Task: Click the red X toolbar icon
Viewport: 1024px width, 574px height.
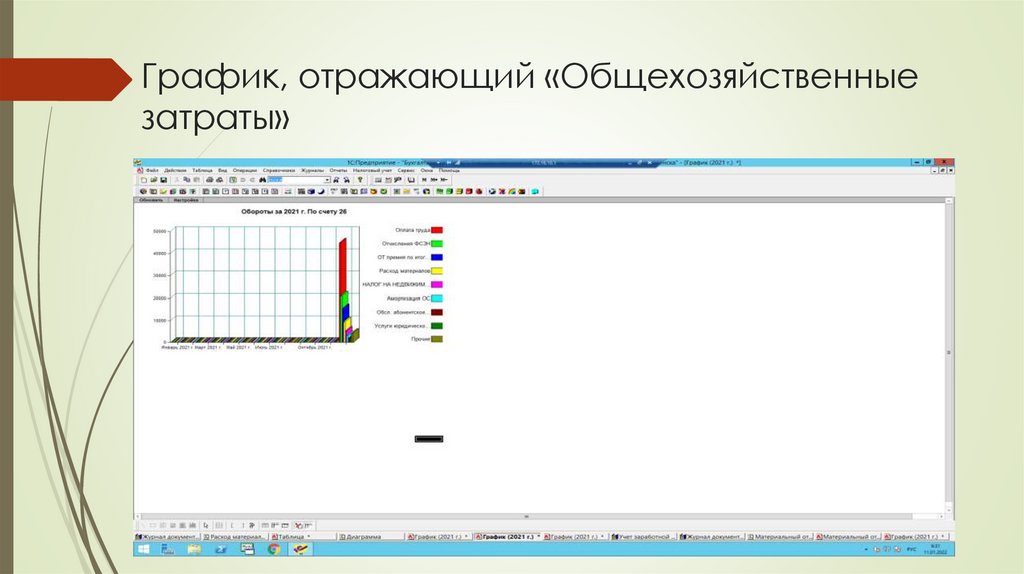Action: pos(502,191)
